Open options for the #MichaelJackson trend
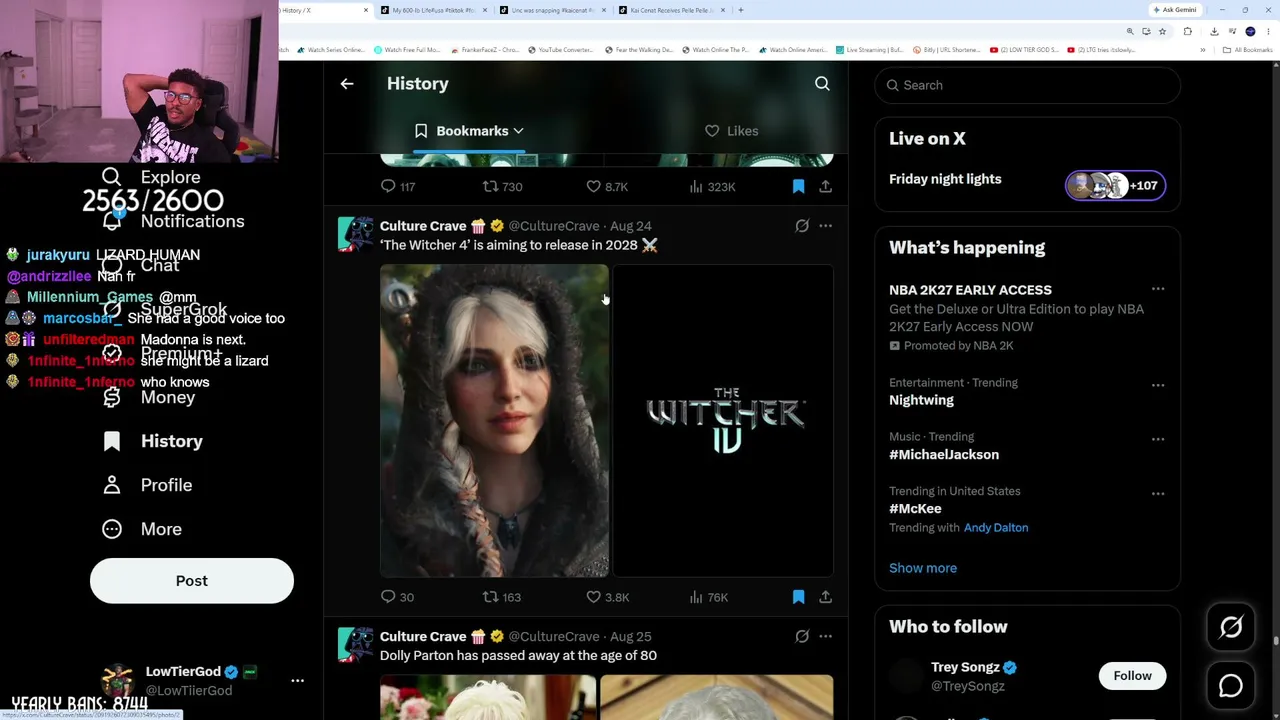Screen dimensions: 1280x720 pos(1158,439)
